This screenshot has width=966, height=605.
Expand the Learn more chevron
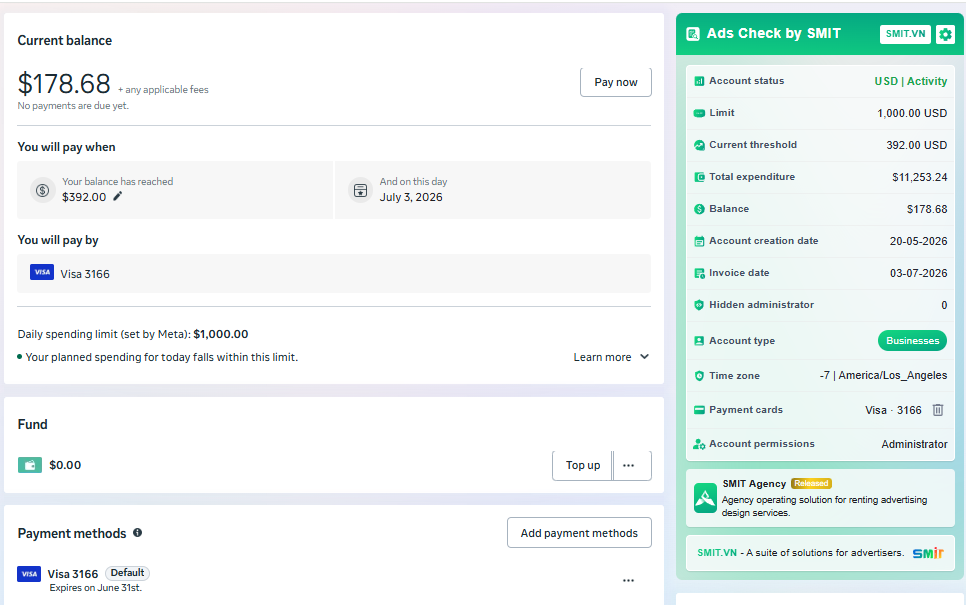[644, 357]
